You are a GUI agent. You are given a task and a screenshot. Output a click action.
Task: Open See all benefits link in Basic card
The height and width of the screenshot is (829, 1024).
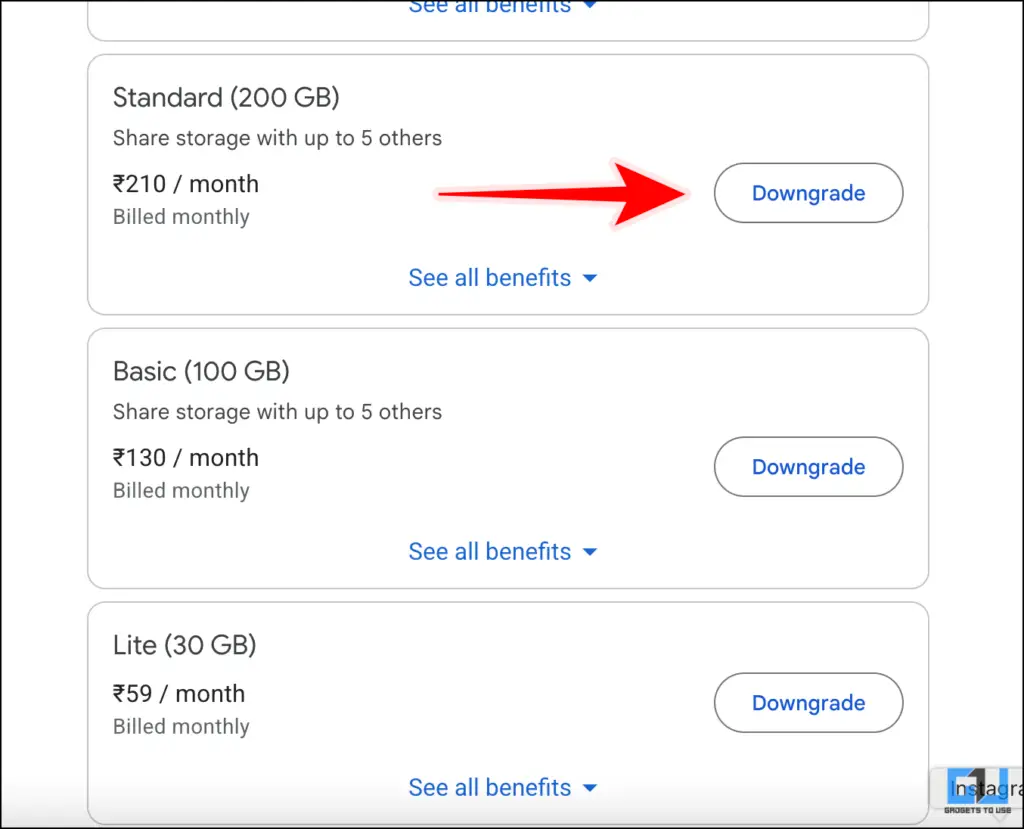coord(489,552)
